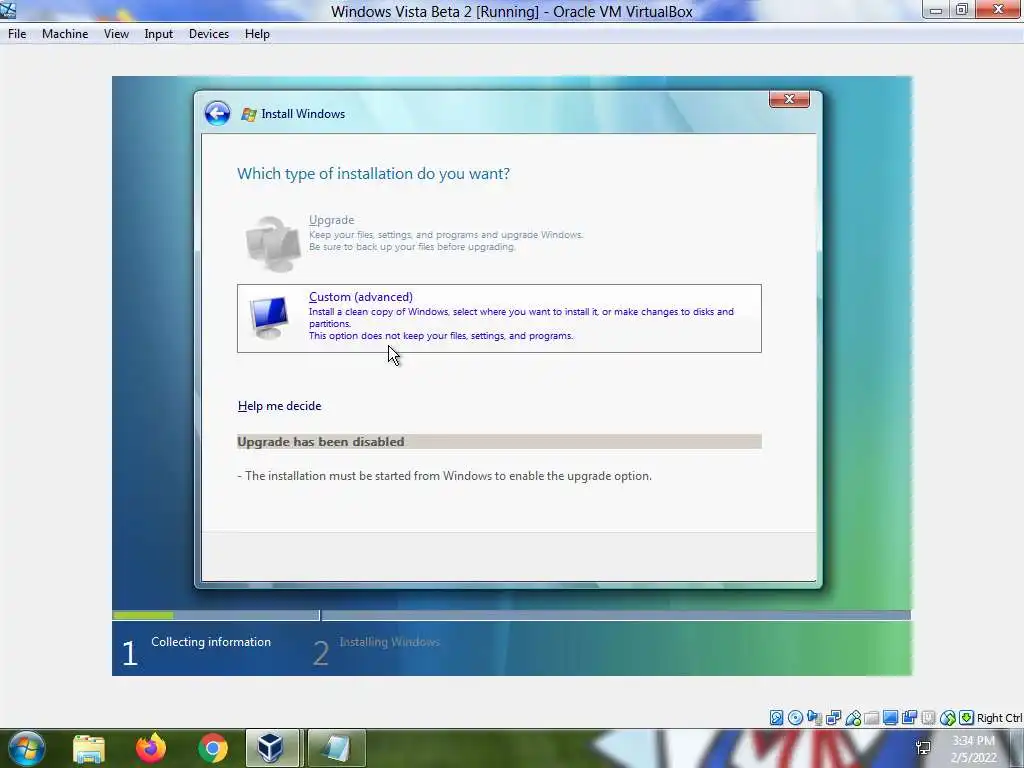Click the 'Installing Windows' step label
Screen dimensions: 1024x768
coord(389,642)
